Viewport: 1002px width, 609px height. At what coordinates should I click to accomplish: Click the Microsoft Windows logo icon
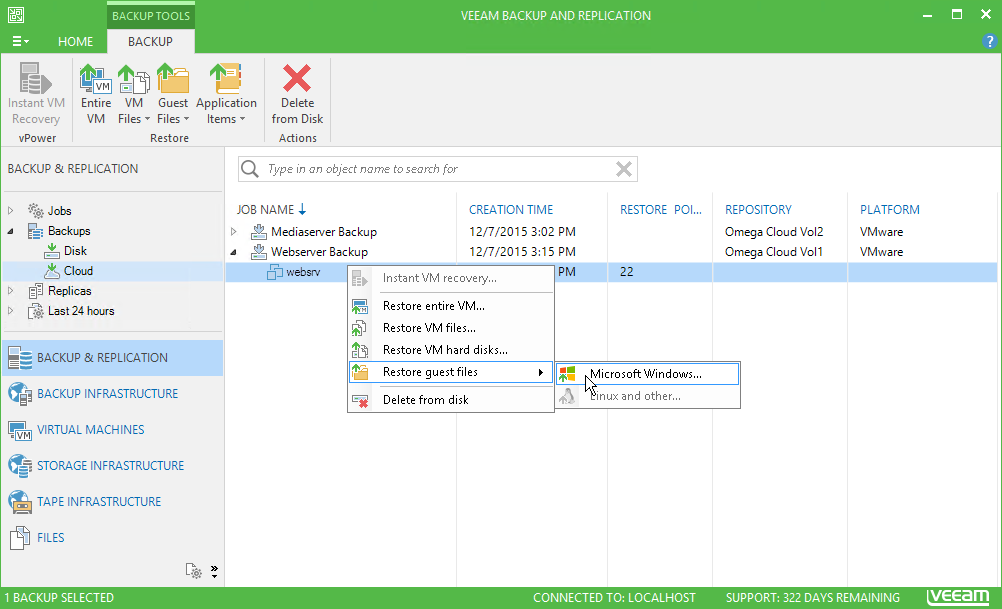tap(567, 374)
